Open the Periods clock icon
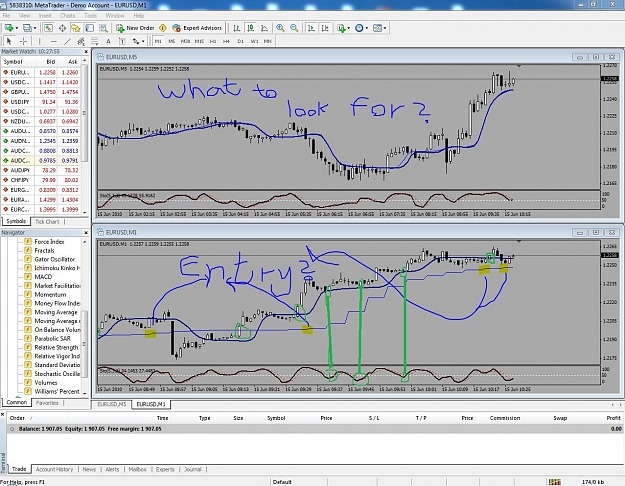625x486 pixels. coord(359,28)
